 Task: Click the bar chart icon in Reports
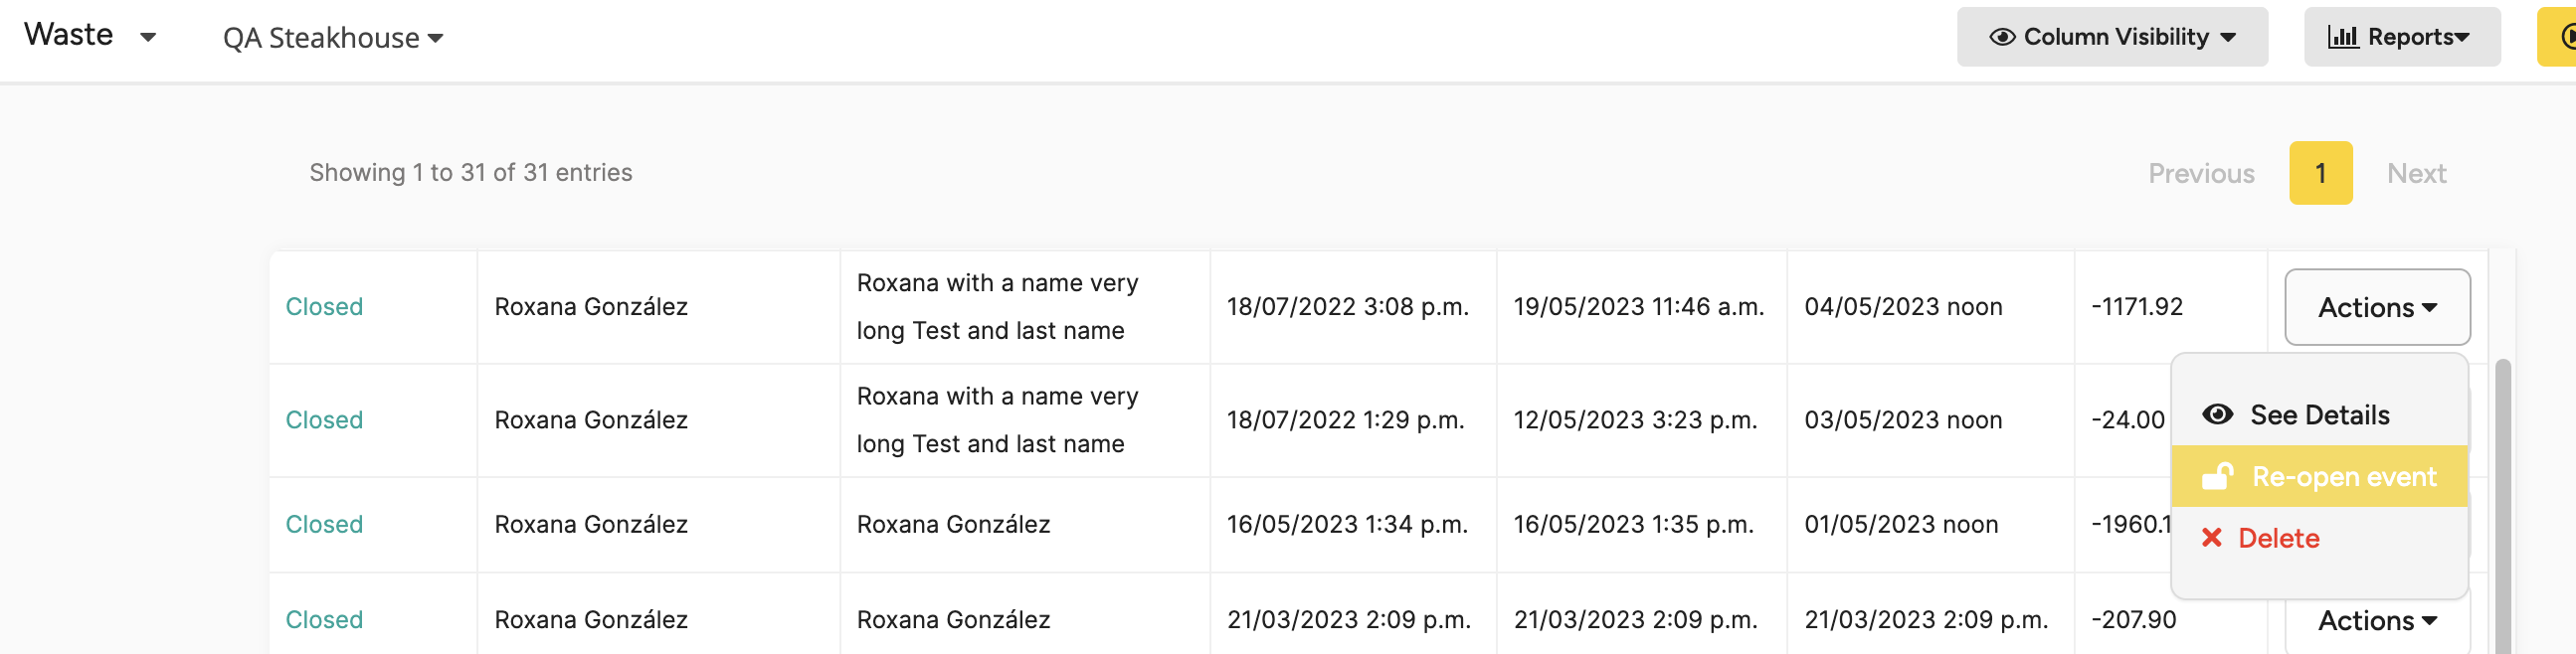(x=2343, y=37)
